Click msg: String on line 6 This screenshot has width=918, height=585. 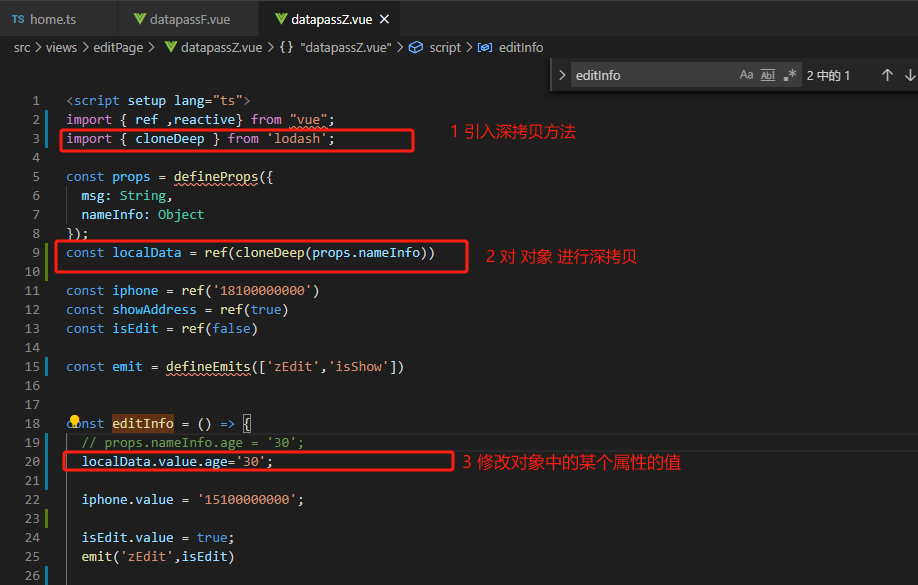pyautogui.click(x=126, y=196)
